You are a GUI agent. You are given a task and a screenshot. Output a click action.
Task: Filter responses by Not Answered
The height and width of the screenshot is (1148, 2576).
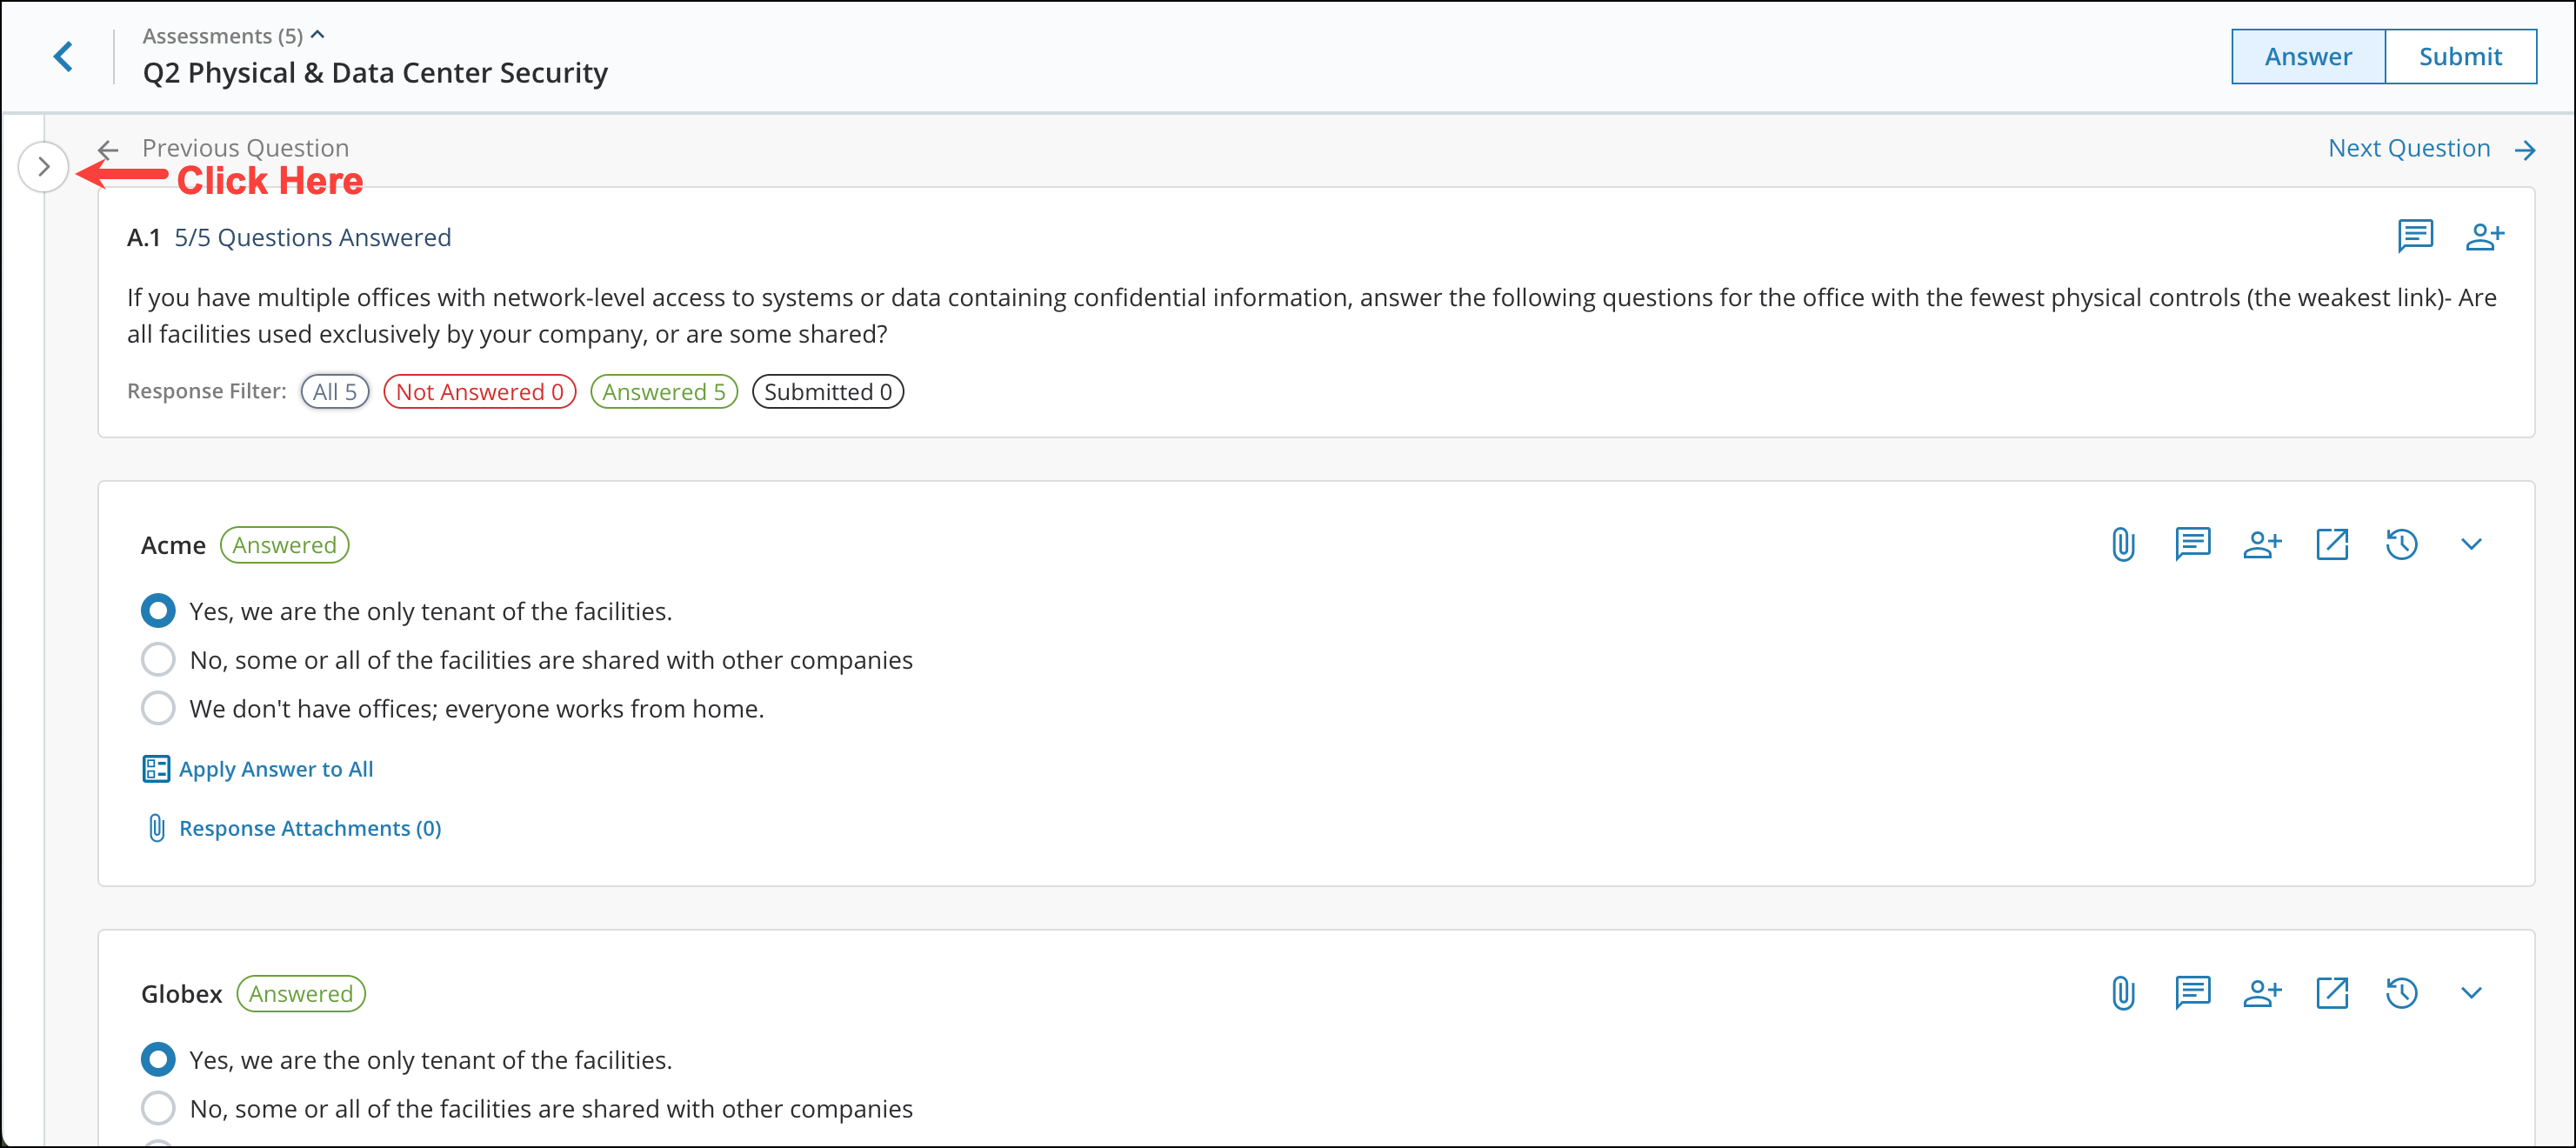coord(479,391)
